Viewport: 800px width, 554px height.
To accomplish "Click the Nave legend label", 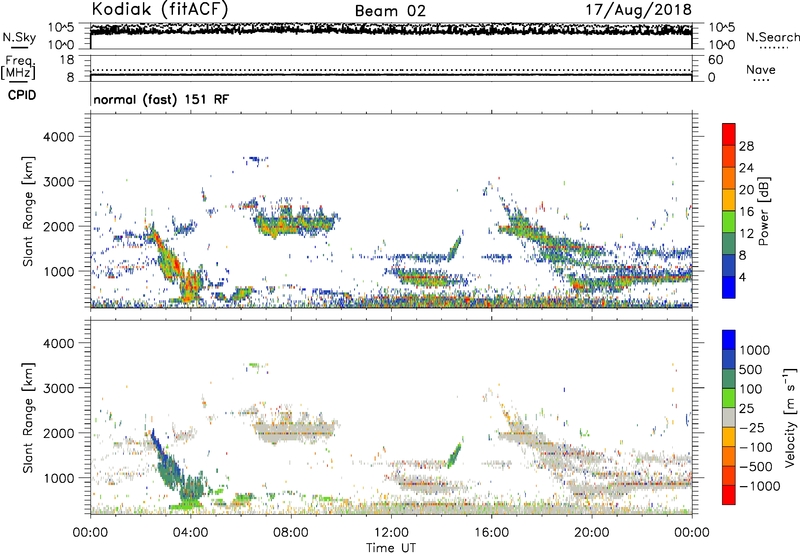I will pos(760,69).
